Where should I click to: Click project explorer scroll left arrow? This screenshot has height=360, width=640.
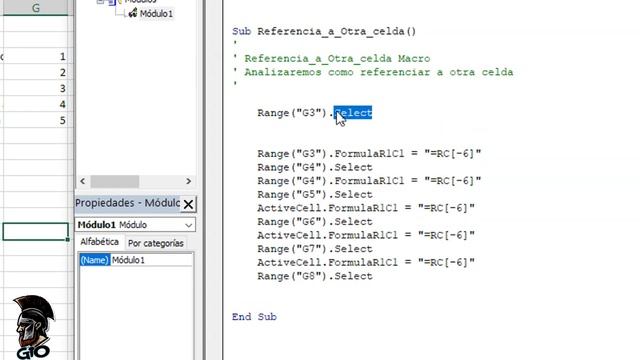coord(83,181)
